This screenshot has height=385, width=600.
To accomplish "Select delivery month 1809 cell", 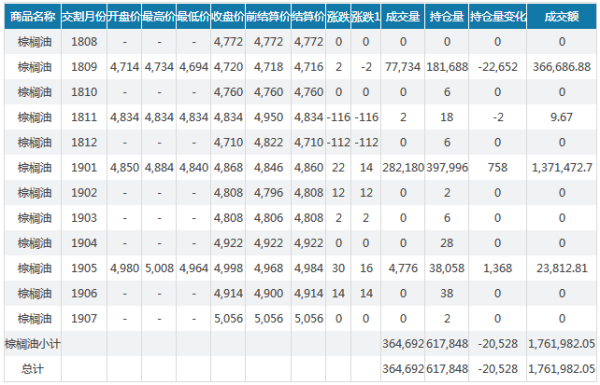I will tap(84, 67).
